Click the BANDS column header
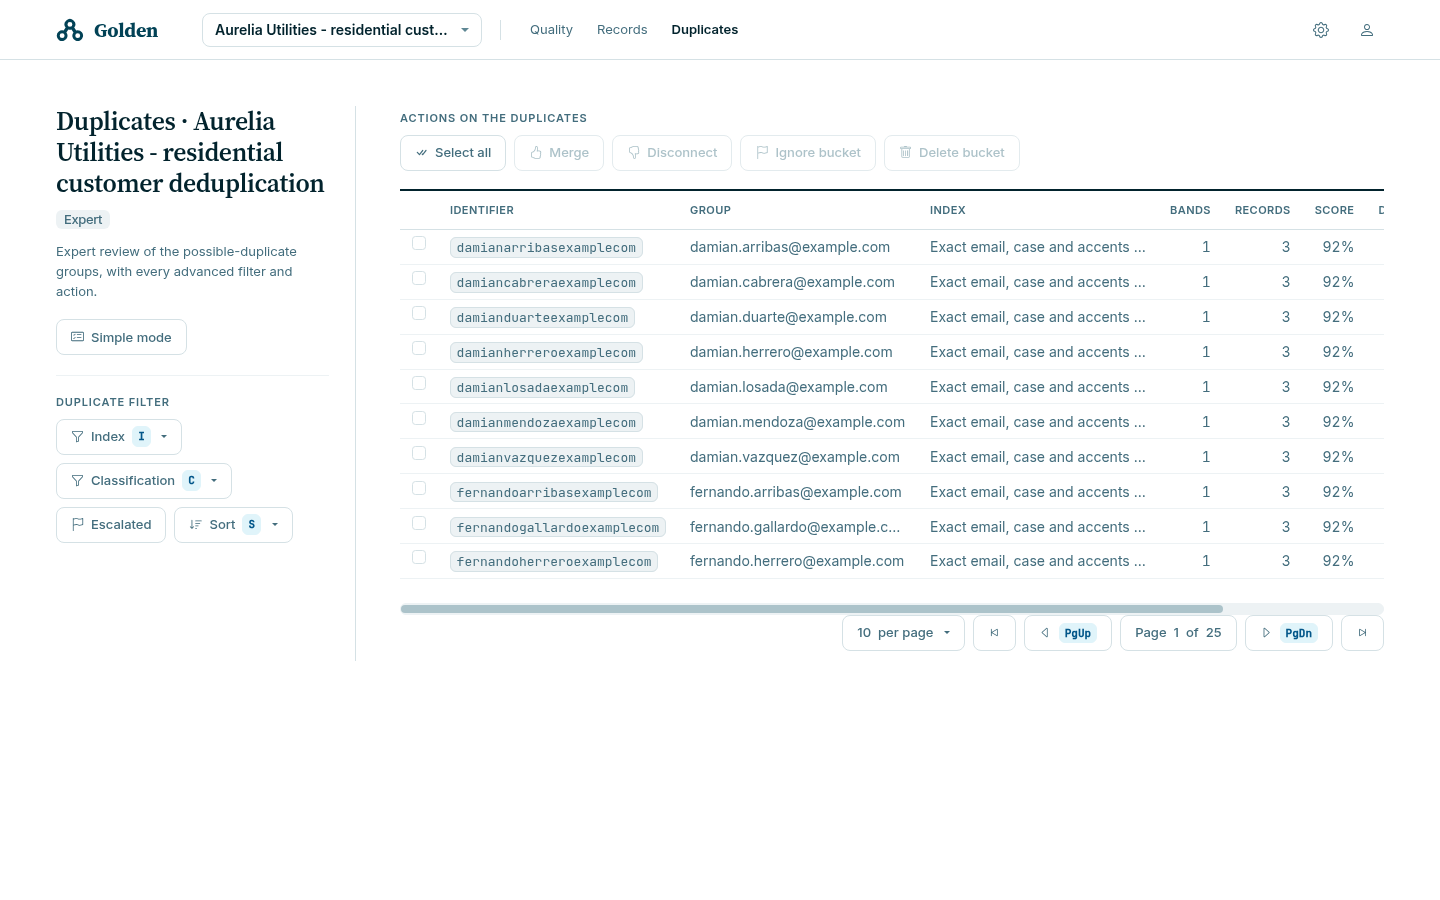The image size is (1440, 900). 1190,210
